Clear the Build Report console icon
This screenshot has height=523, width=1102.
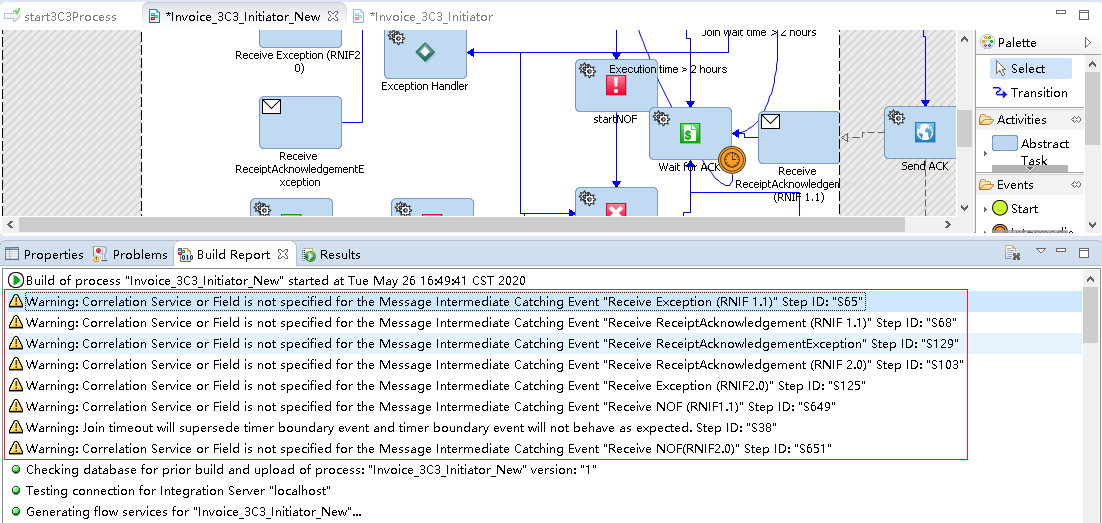[1012, 253]
